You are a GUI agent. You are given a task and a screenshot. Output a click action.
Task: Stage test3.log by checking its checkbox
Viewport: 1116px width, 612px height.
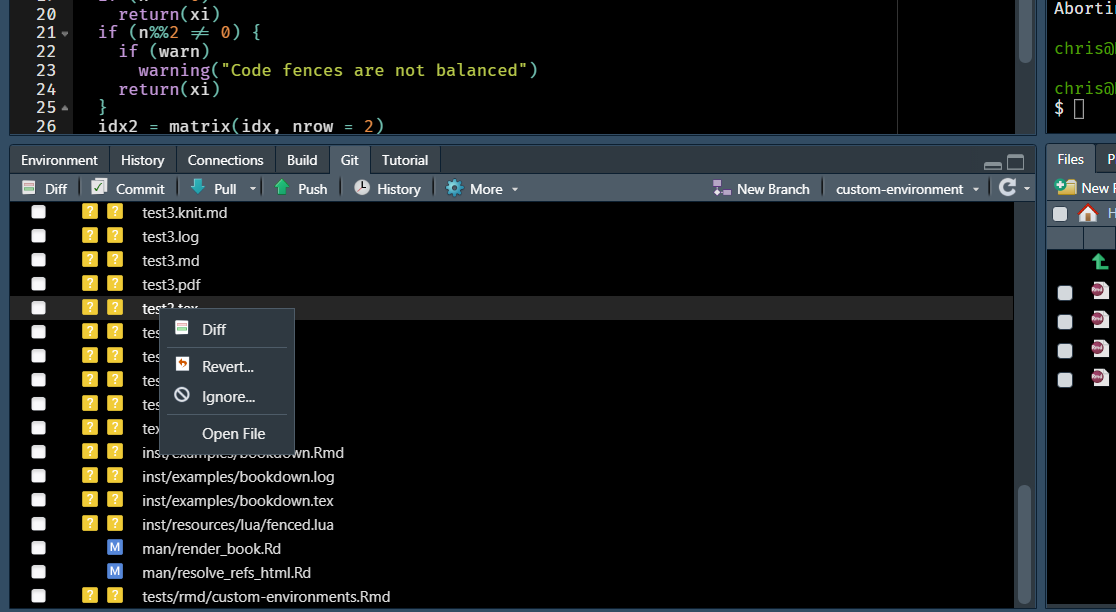[37, 235]
